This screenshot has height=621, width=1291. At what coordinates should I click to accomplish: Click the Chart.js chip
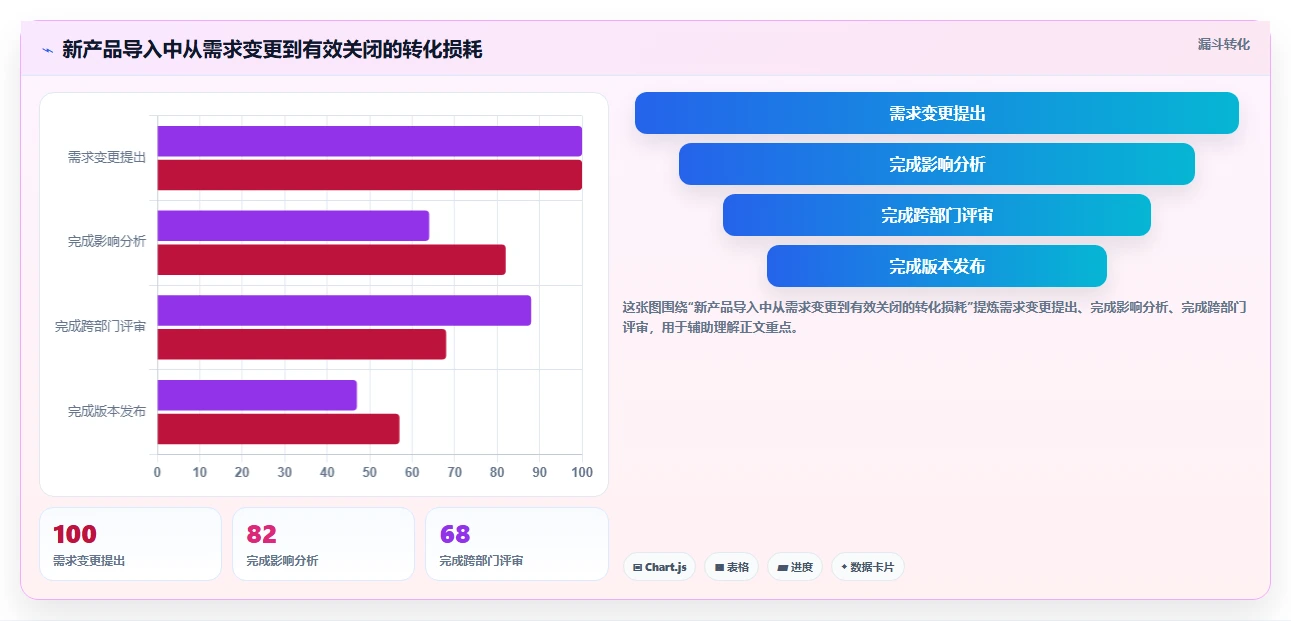click(659, 567)
